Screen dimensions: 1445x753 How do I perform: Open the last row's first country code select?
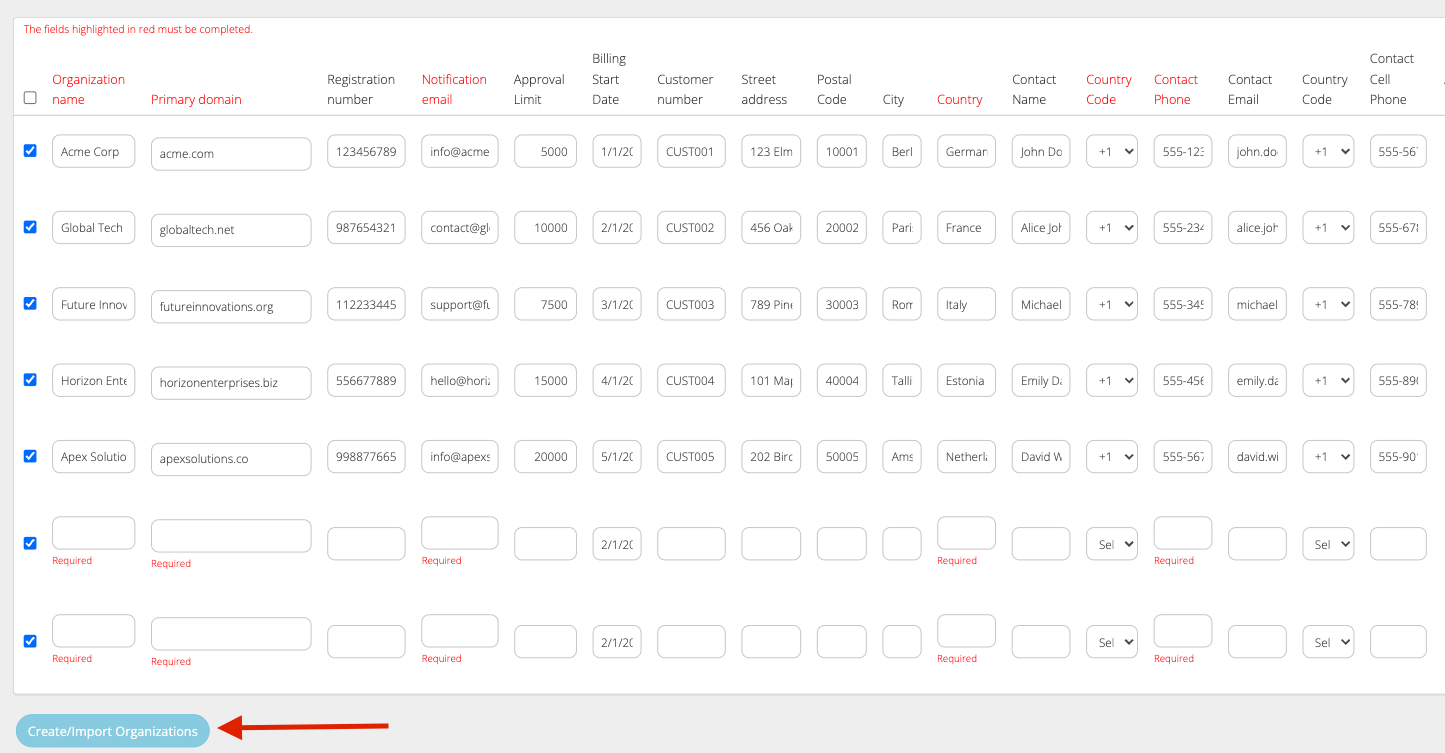[x=1111, y=641]
